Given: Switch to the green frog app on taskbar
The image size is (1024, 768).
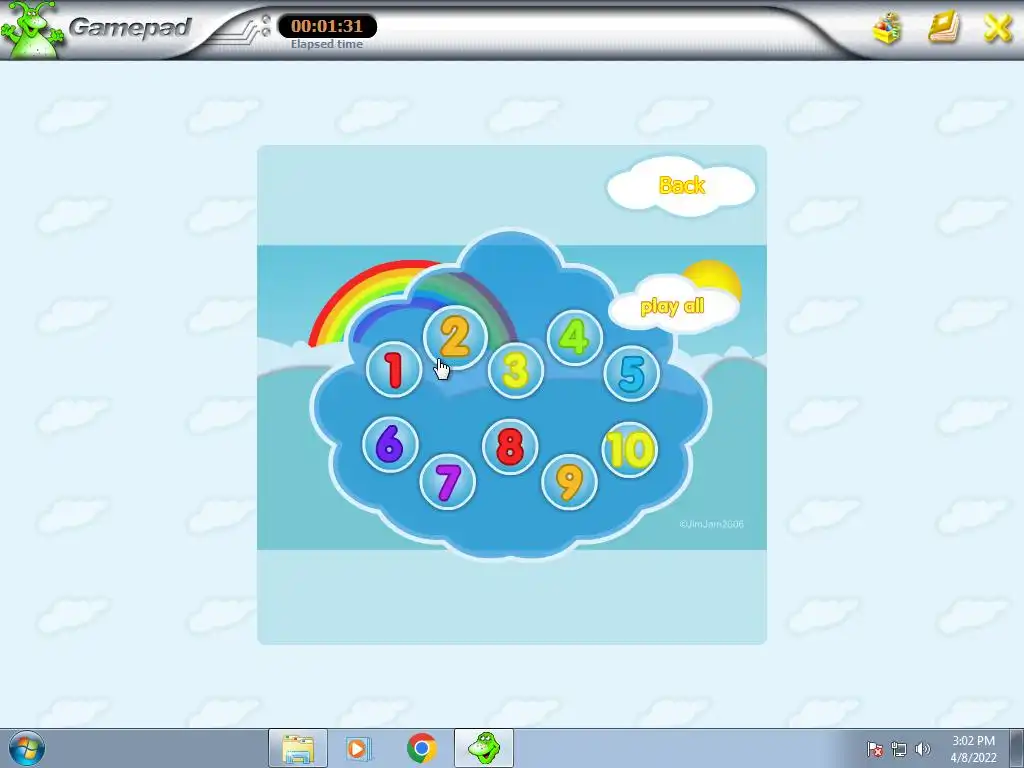Looking at the screenshot, I should point(484,748).
